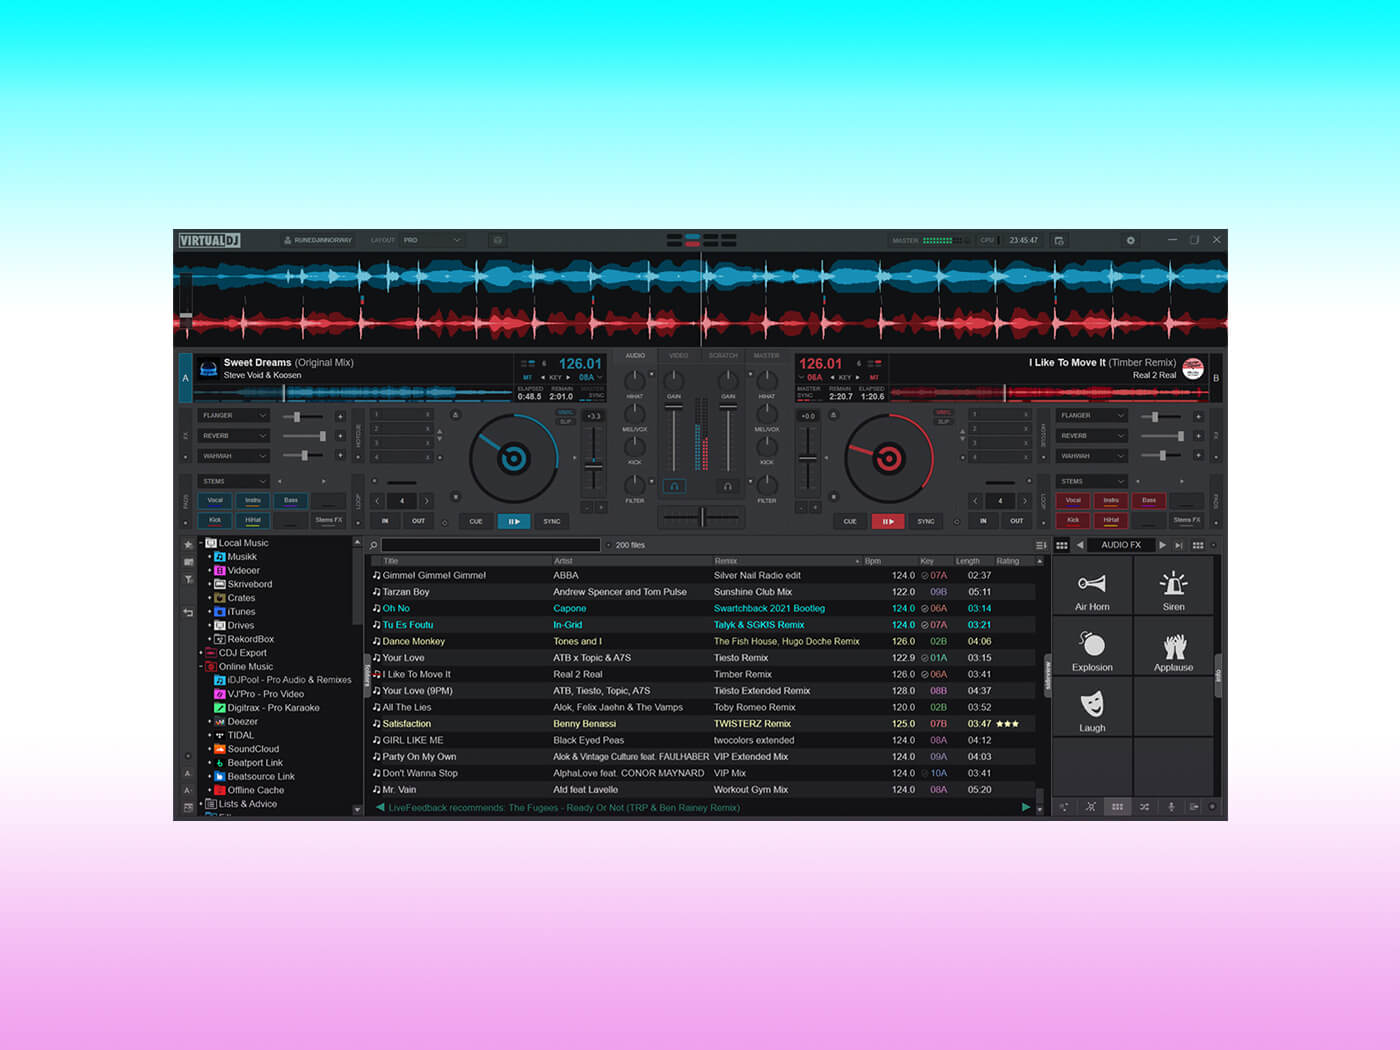The image size is (1400, 1050).
Task: Click the Stems FX pad on deck A
Action: click(x=329, y=520)
